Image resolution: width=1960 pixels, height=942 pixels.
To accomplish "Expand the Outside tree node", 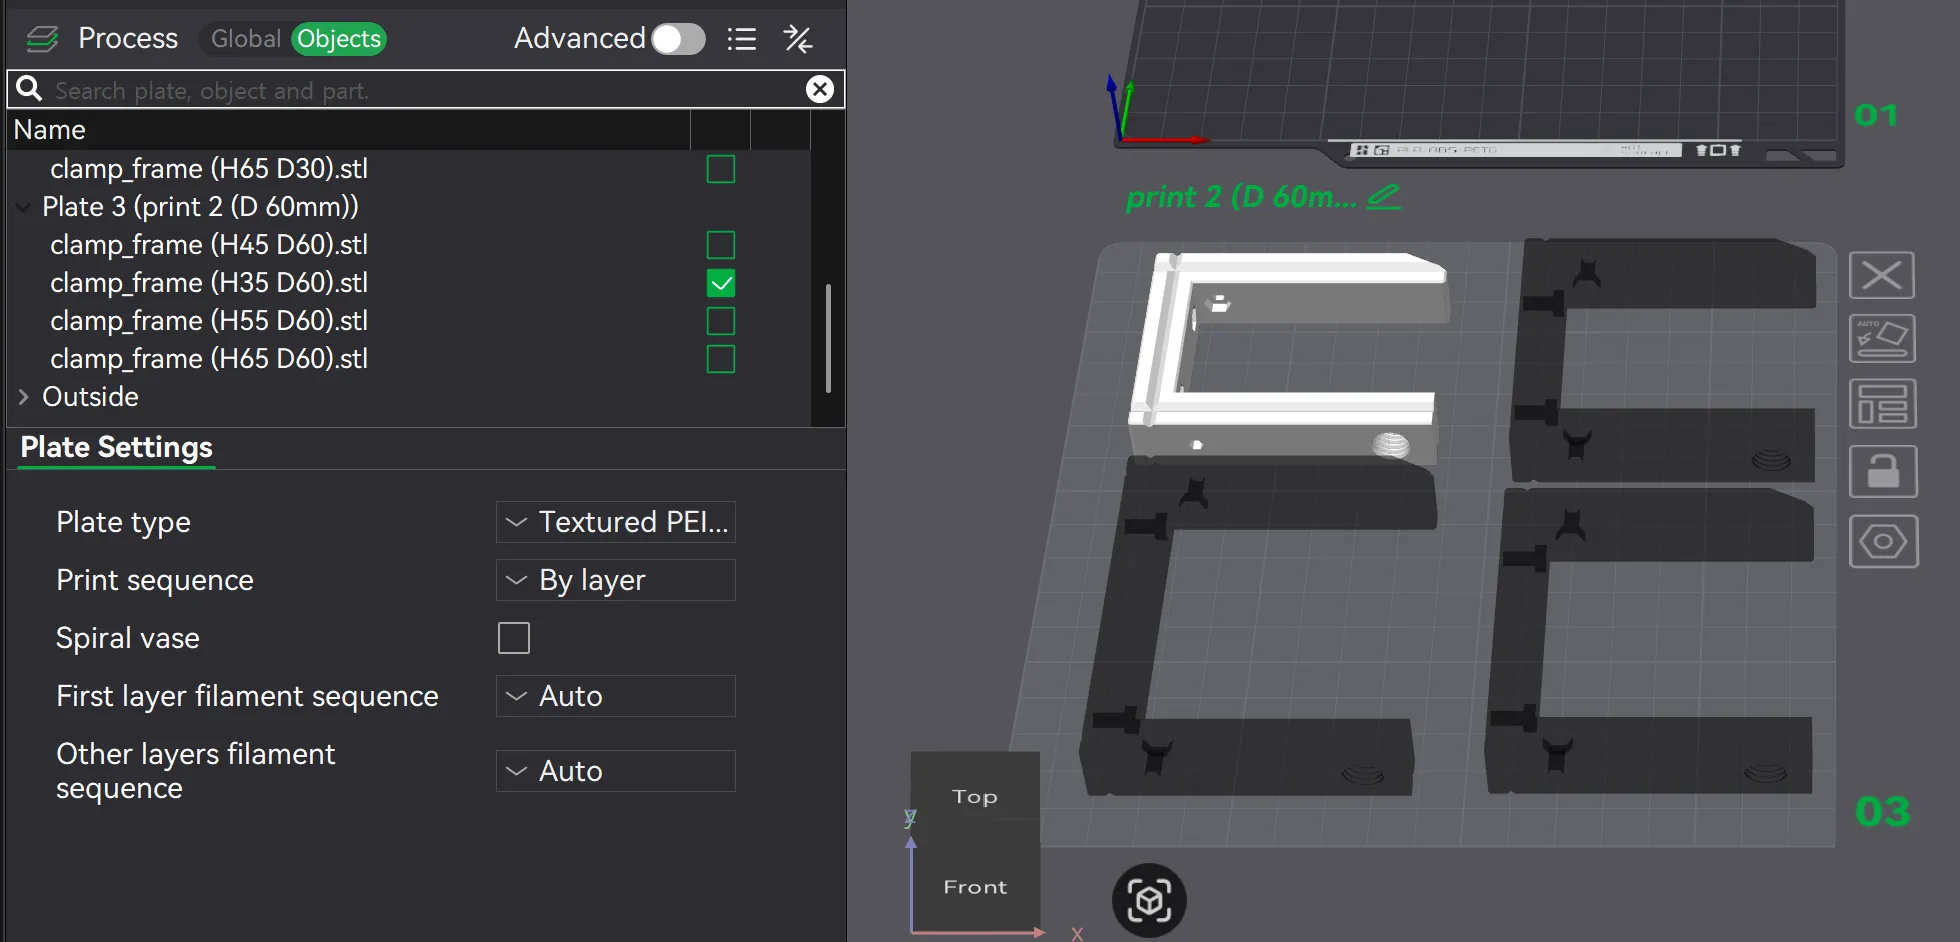I will click(24, 397).
